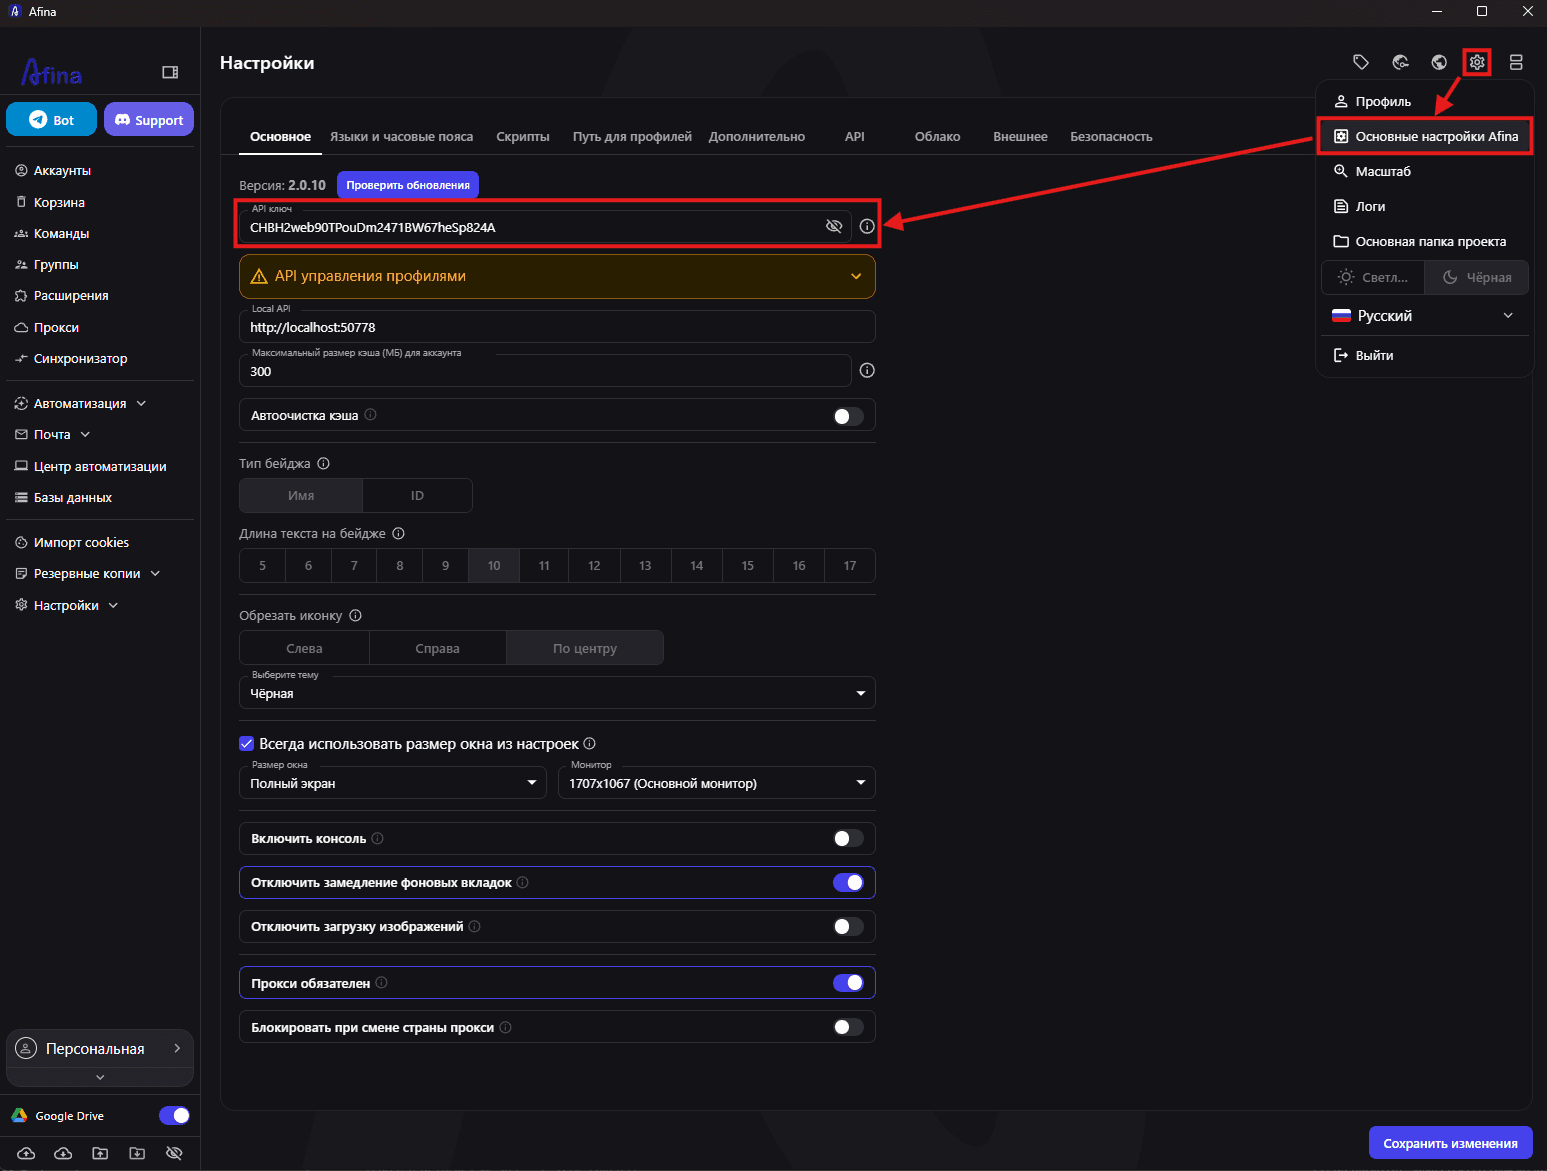Uncheck Всегда использовать размер окна из настроек

coord(246,743)
